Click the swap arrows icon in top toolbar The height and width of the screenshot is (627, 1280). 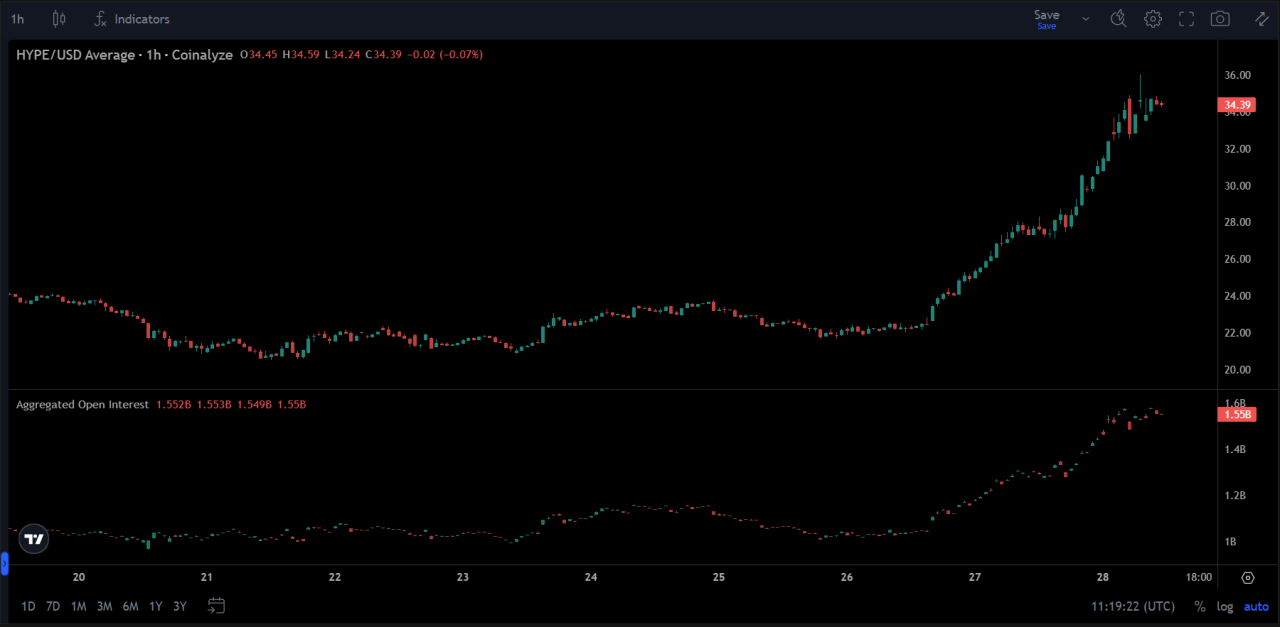click(x=1261, y=19)
